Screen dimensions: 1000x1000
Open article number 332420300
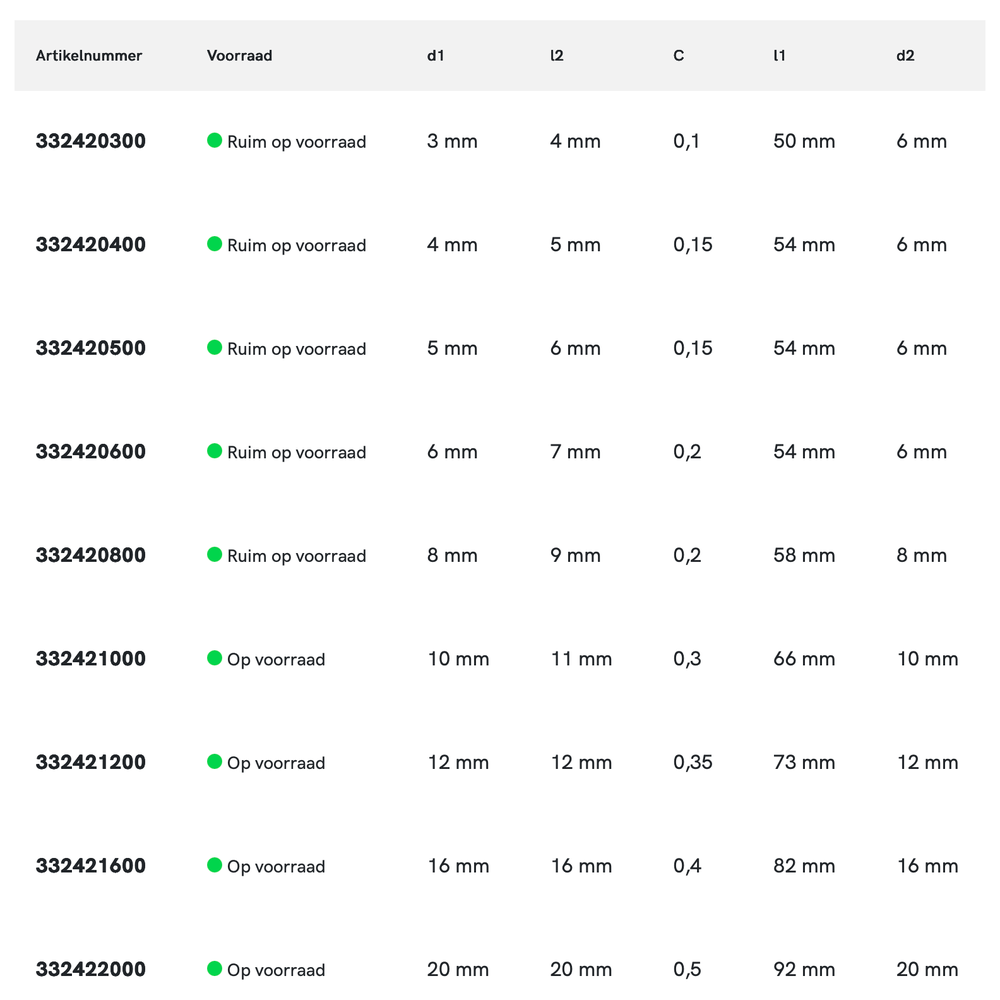(x=91, y=141)
